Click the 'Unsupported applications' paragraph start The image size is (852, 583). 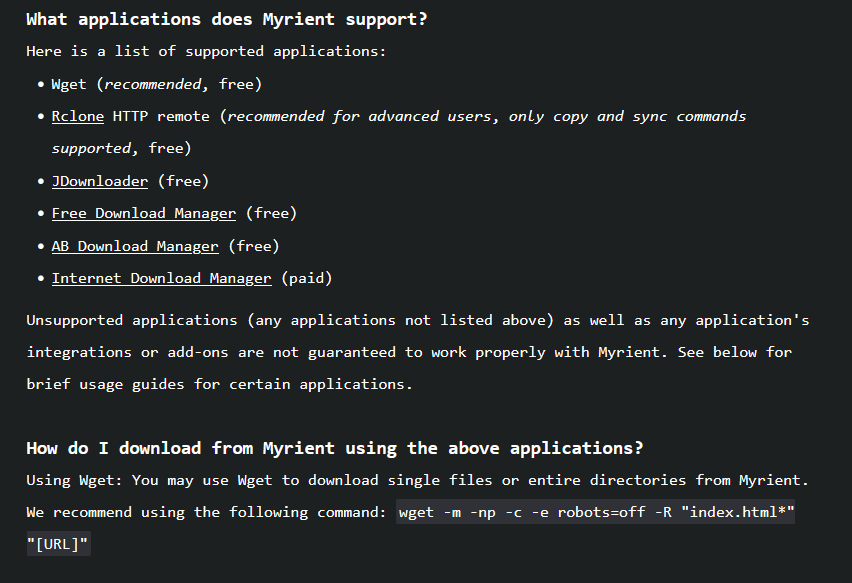(131, 320)
